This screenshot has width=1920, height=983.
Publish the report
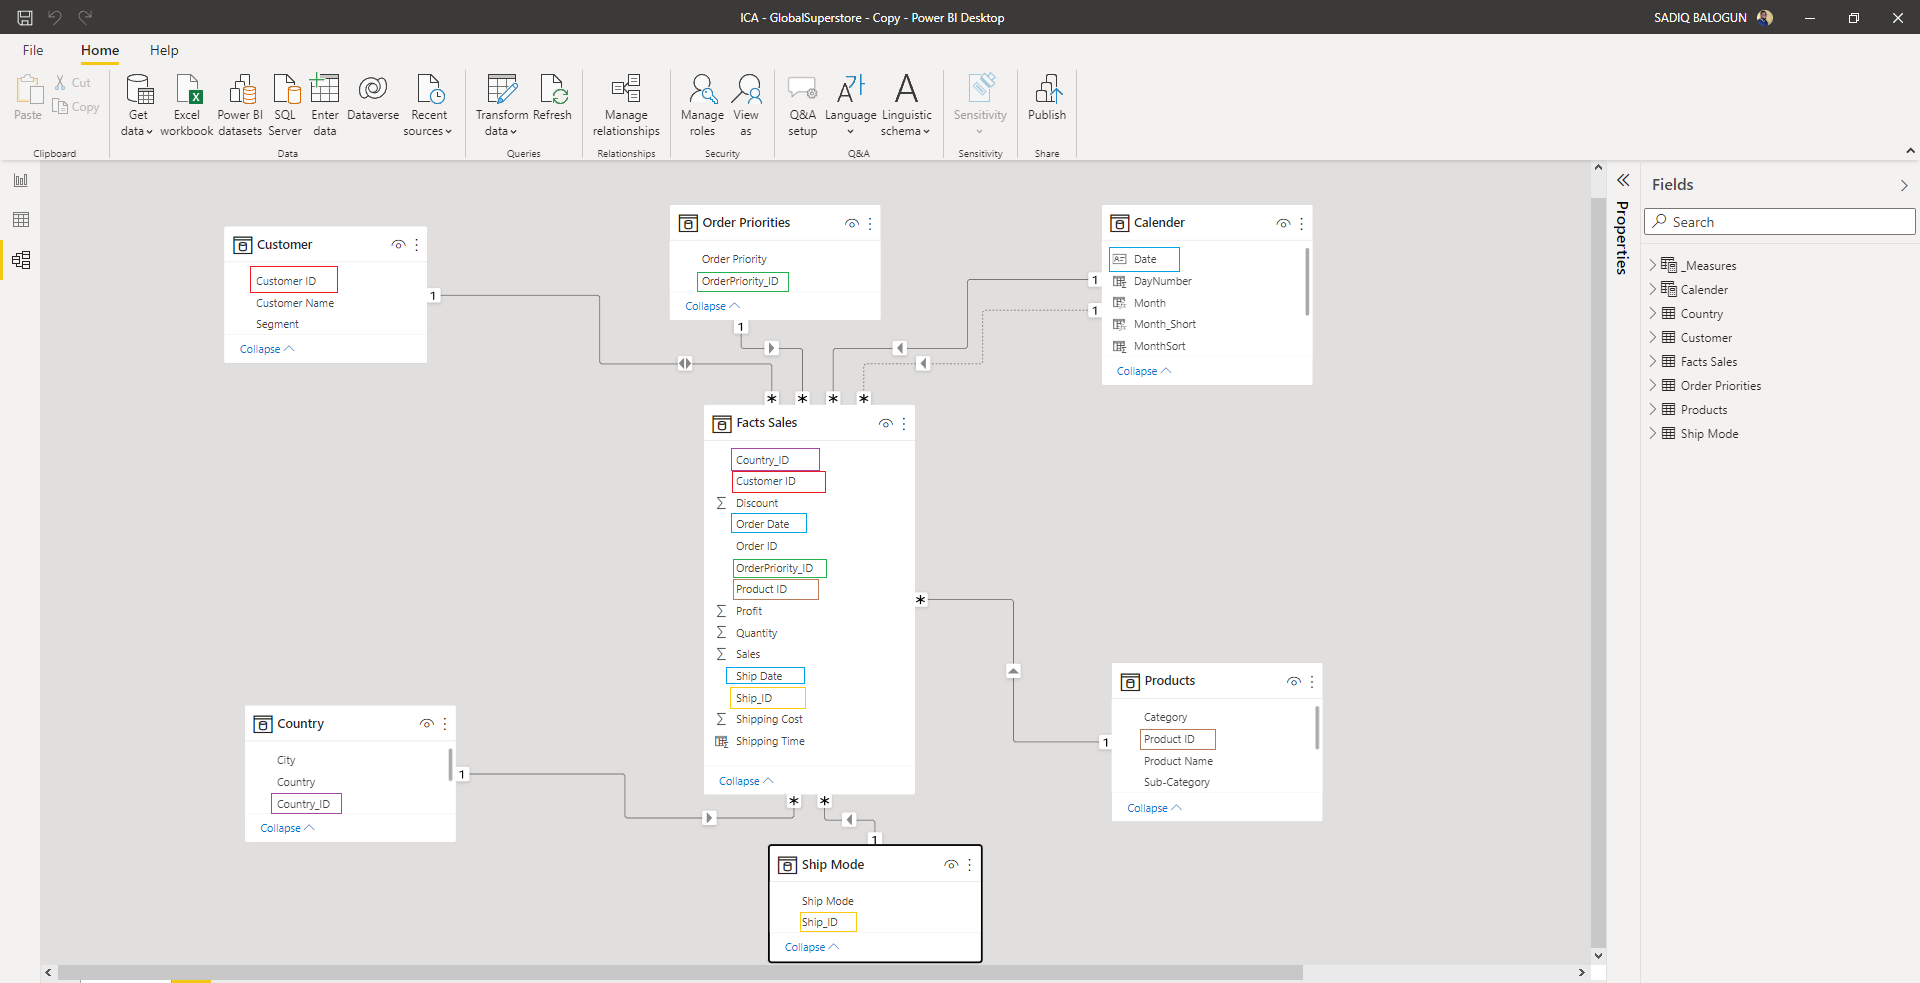1047,99
